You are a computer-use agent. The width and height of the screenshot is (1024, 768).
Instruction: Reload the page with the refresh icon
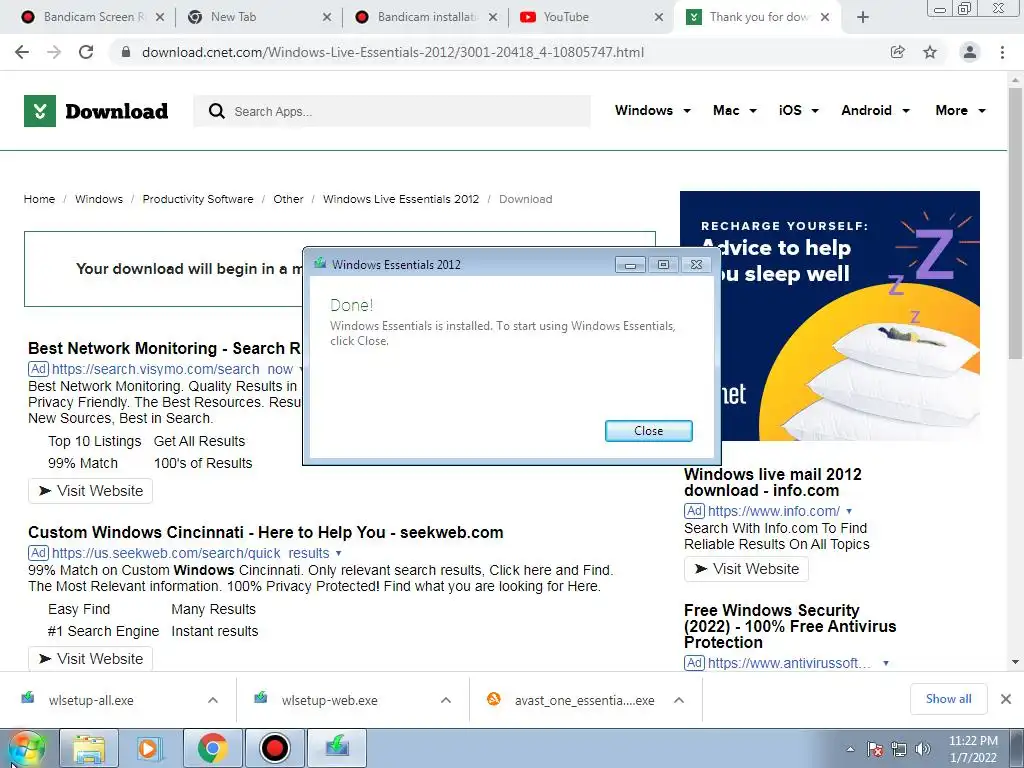pos(86,52)
